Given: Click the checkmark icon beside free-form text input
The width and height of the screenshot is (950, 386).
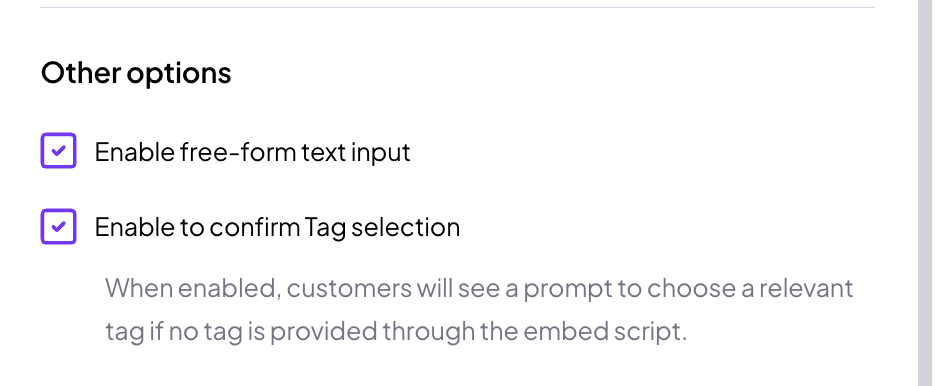Looking at the screenshot, I should 58,151.
